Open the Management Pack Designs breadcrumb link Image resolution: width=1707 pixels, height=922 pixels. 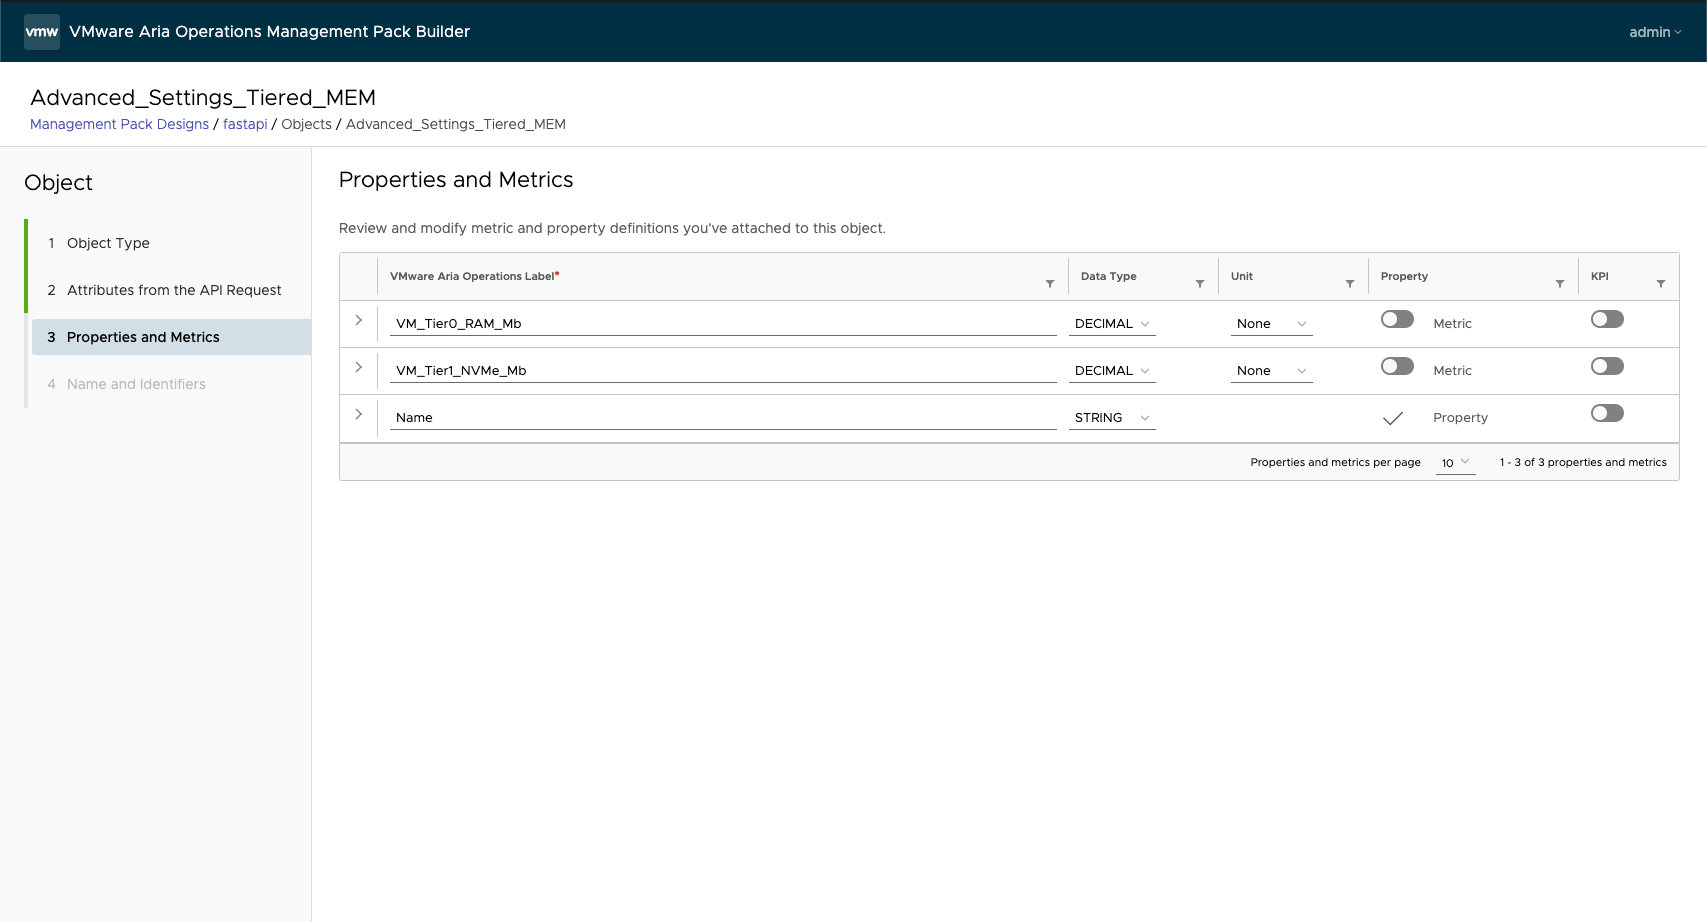[x=119, y=124]
